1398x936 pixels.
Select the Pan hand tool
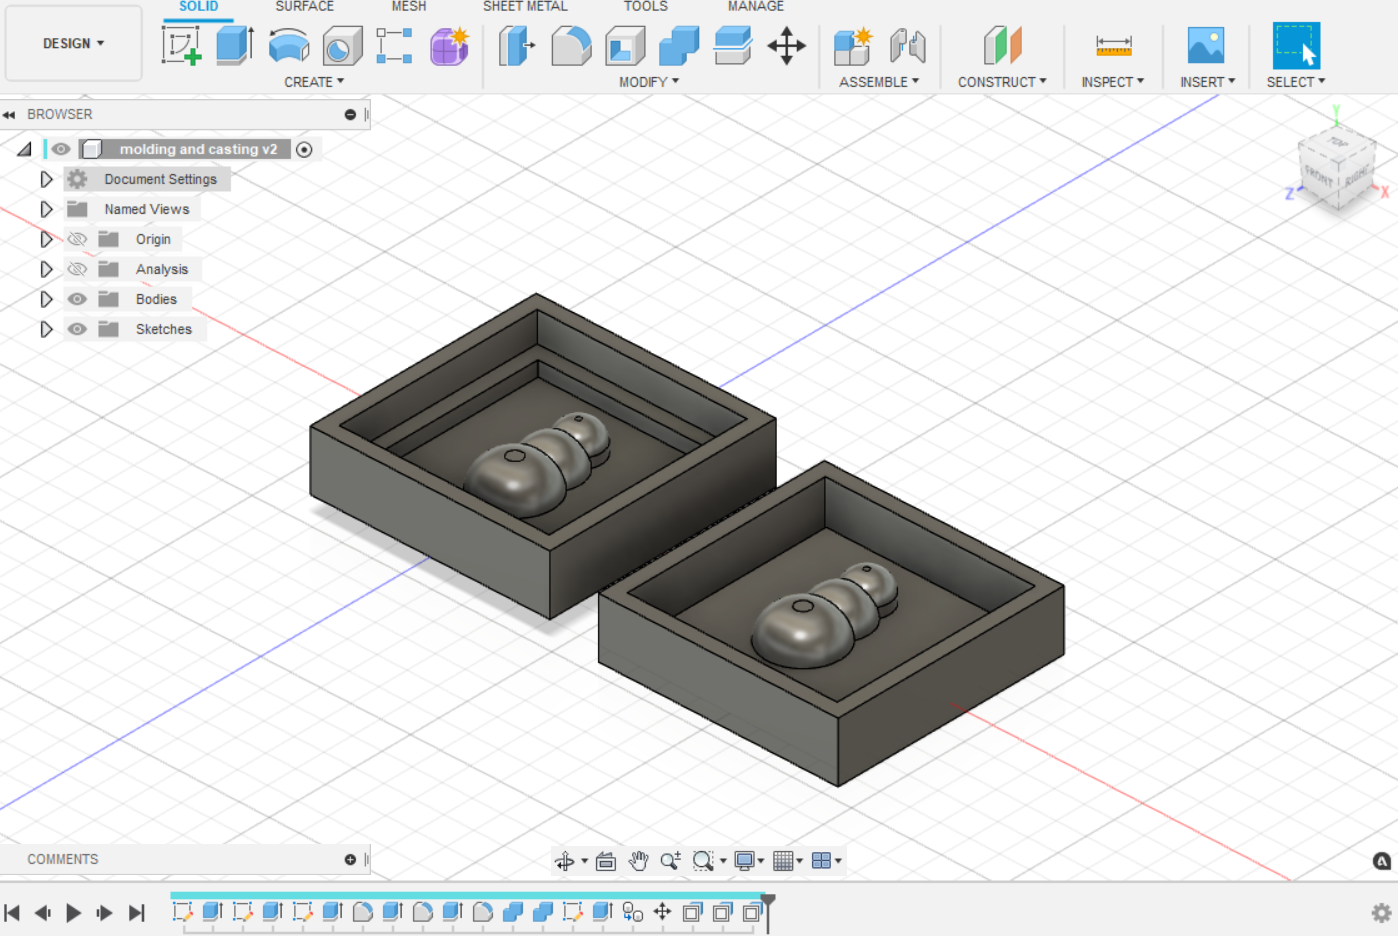coord(638,861)
